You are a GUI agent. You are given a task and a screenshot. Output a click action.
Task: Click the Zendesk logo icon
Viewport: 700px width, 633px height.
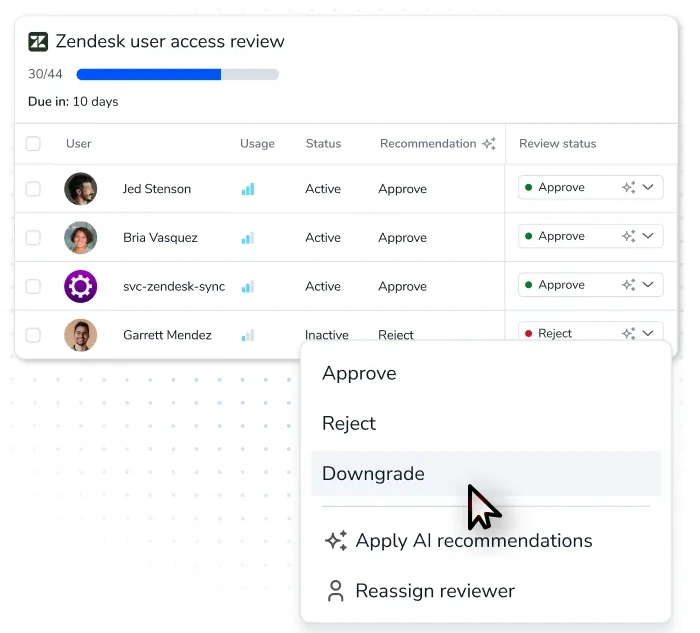coord(38,42)
